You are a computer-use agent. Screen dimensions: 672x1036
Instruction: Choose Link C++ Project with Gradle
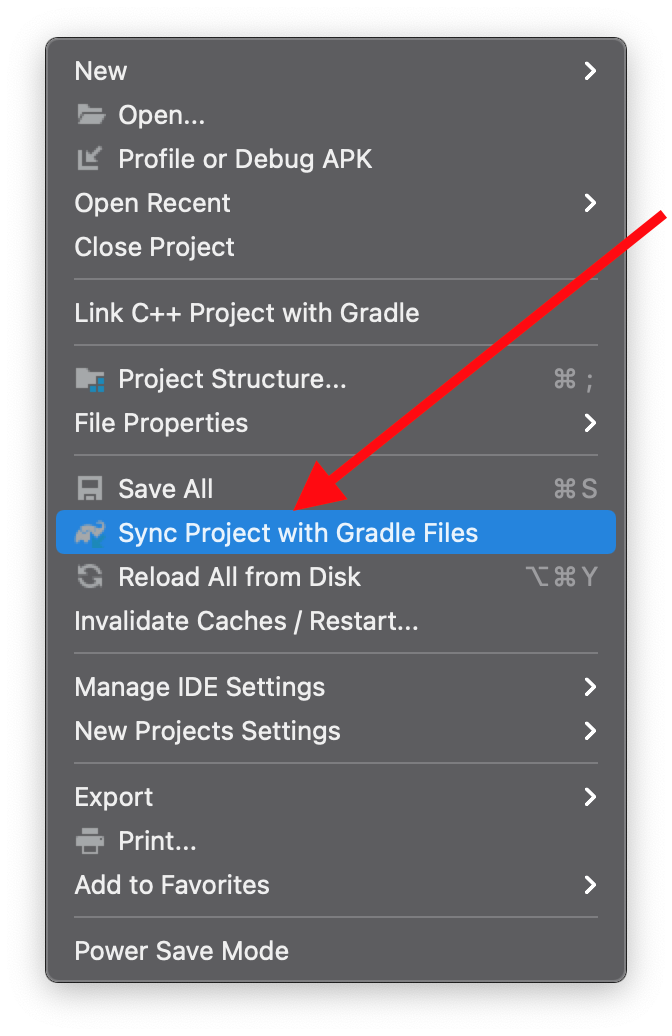click(336, 313)
